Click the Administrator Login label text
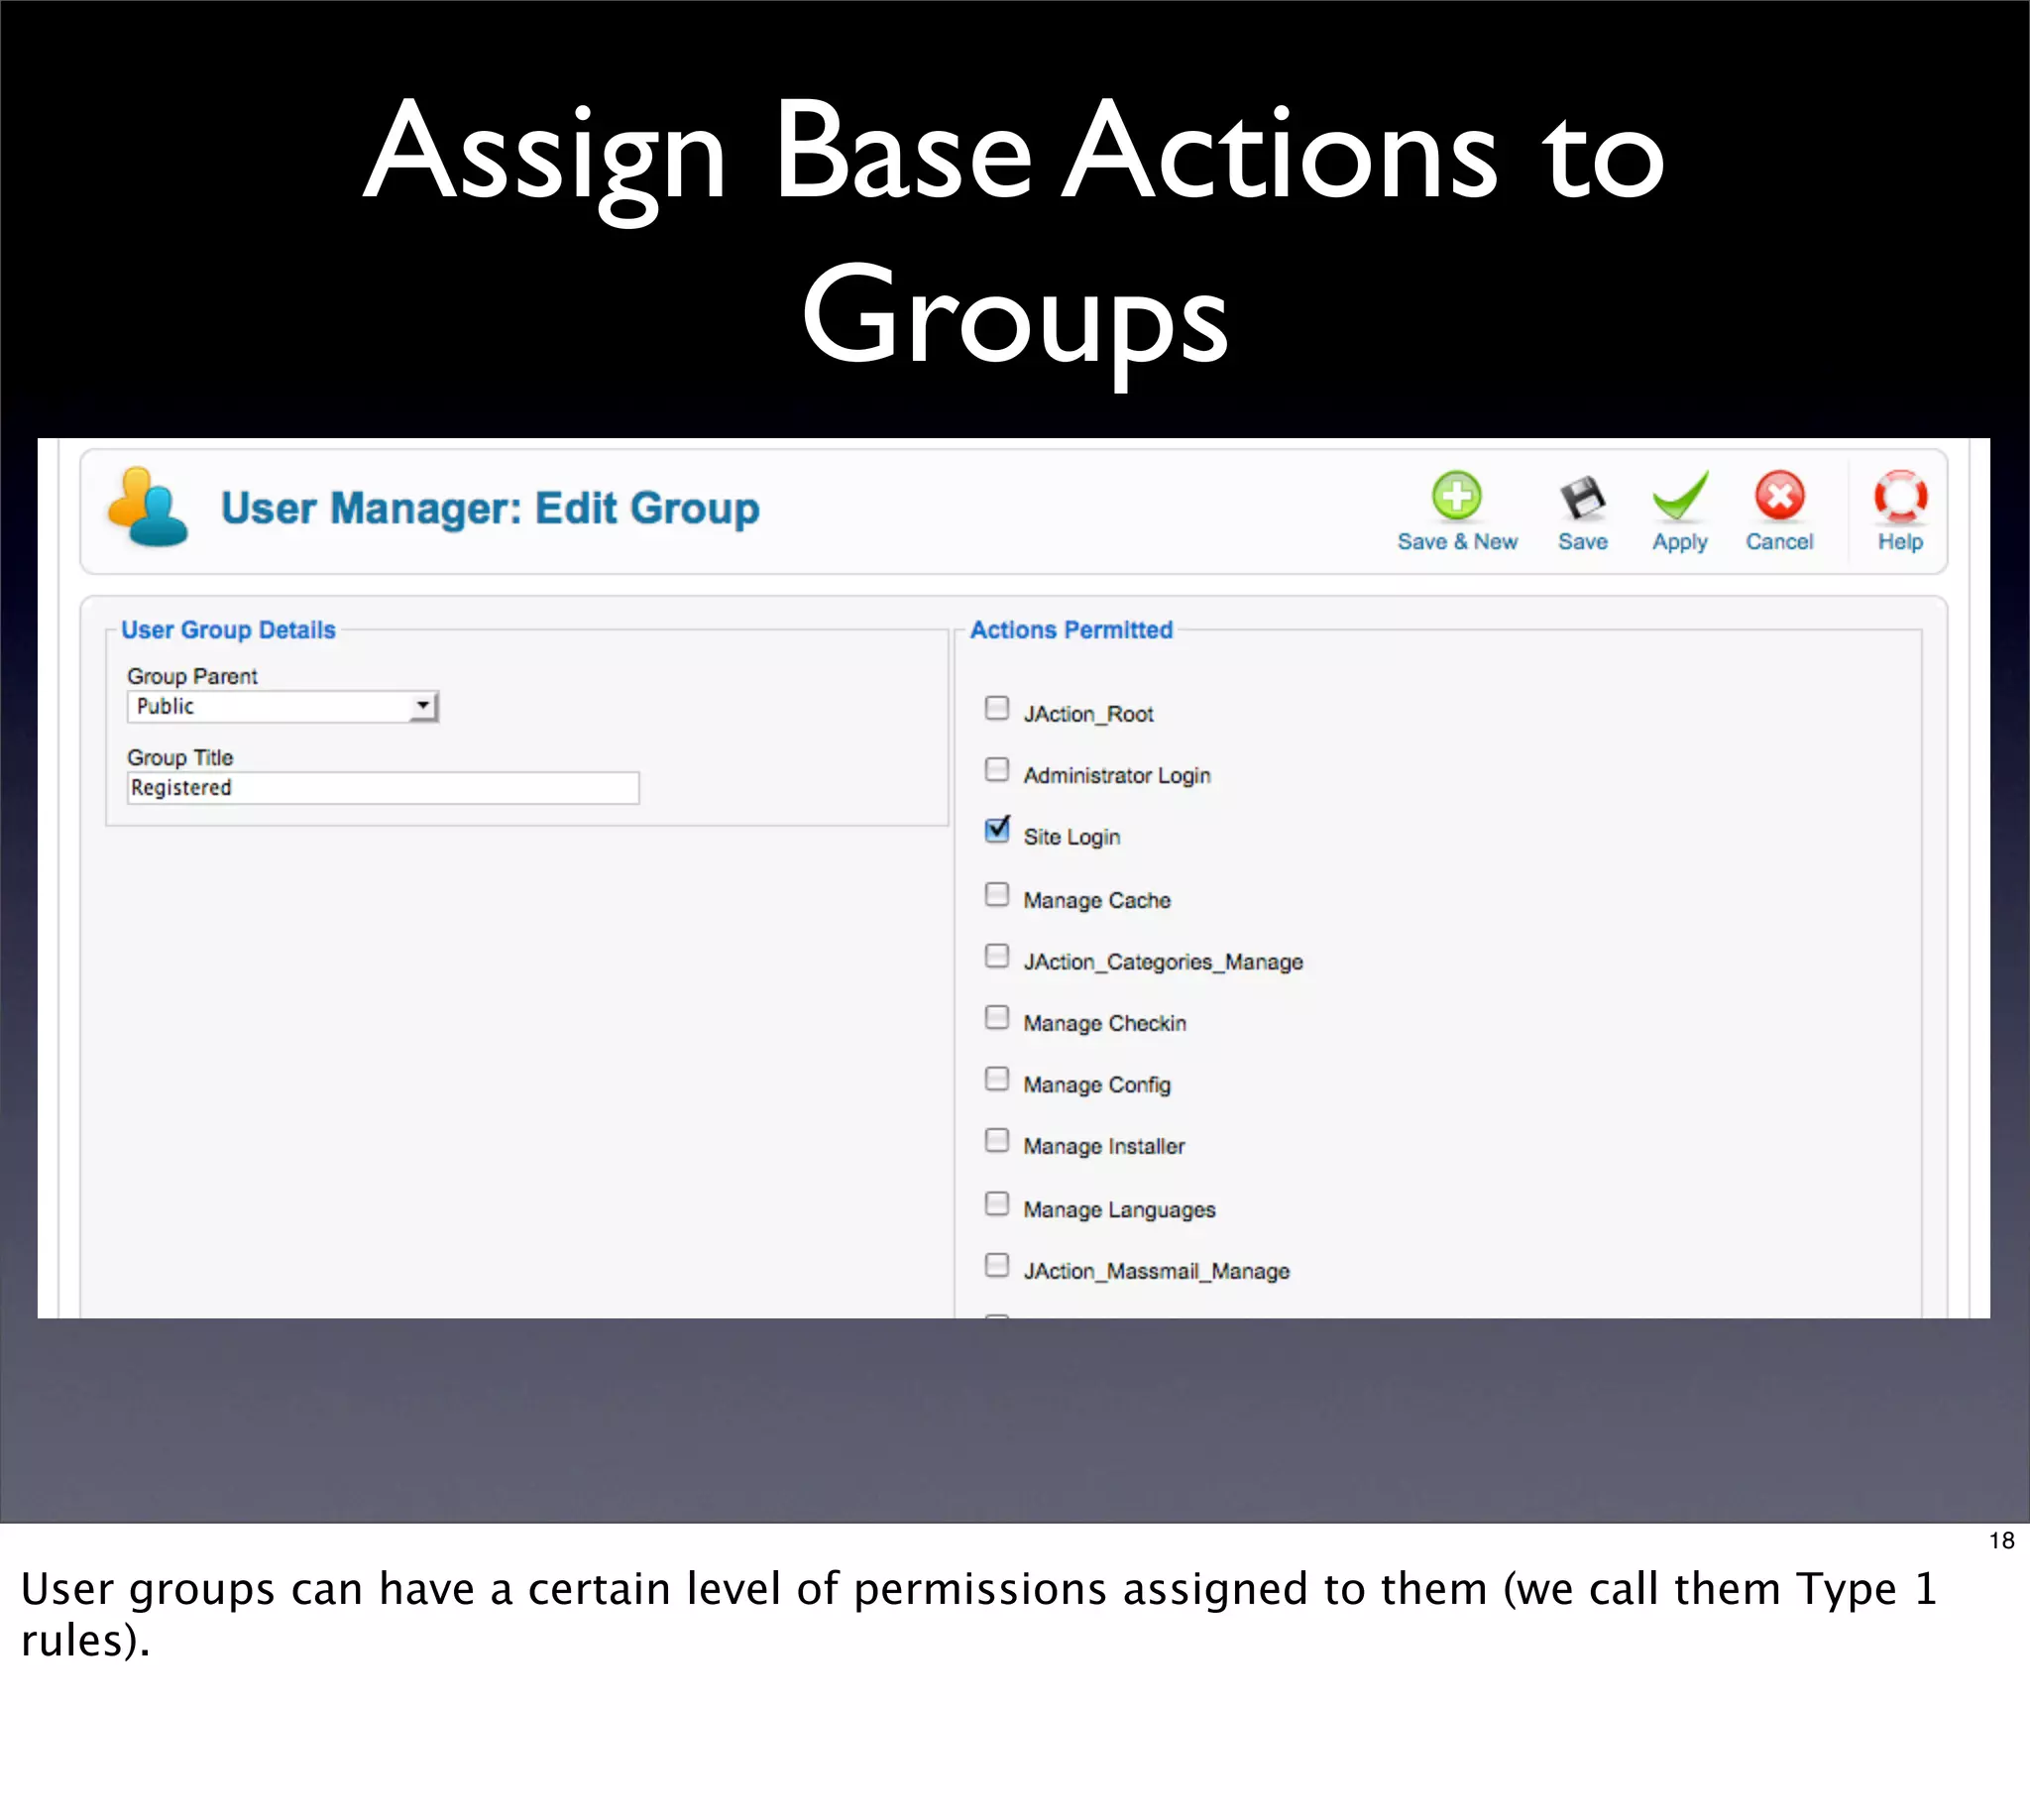2030x1820 pixels. click(1116, 776)
